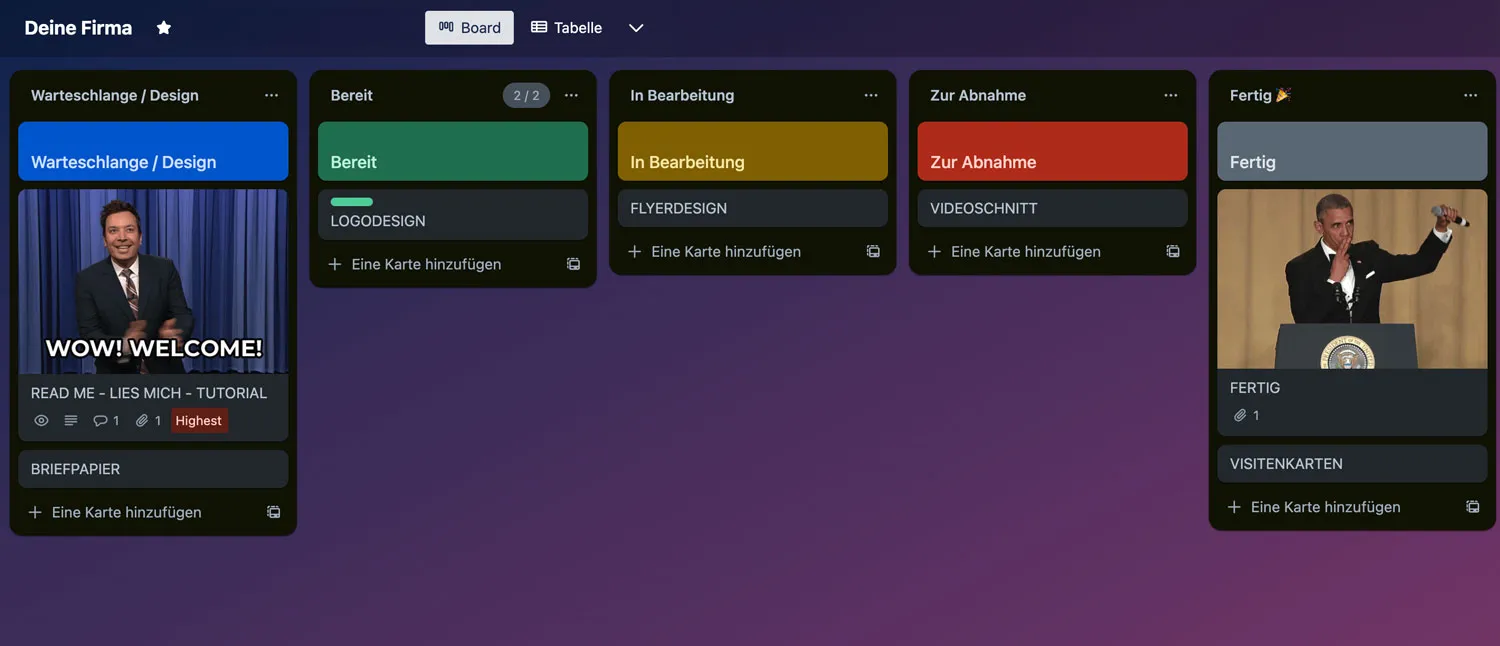
Task: Create card from template in In Bearbeitung
Action: click(x=873, y=252)
